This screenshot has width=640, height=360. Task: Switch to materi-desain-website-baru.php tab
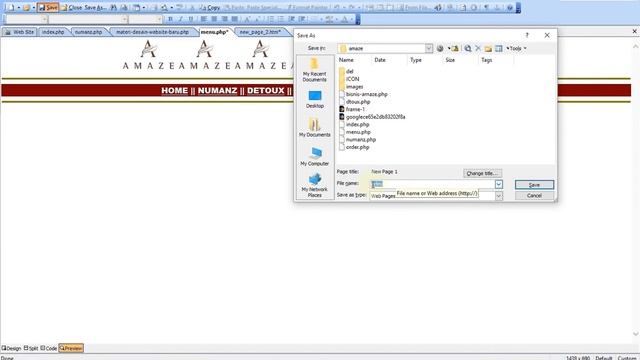tap(152, 32)
